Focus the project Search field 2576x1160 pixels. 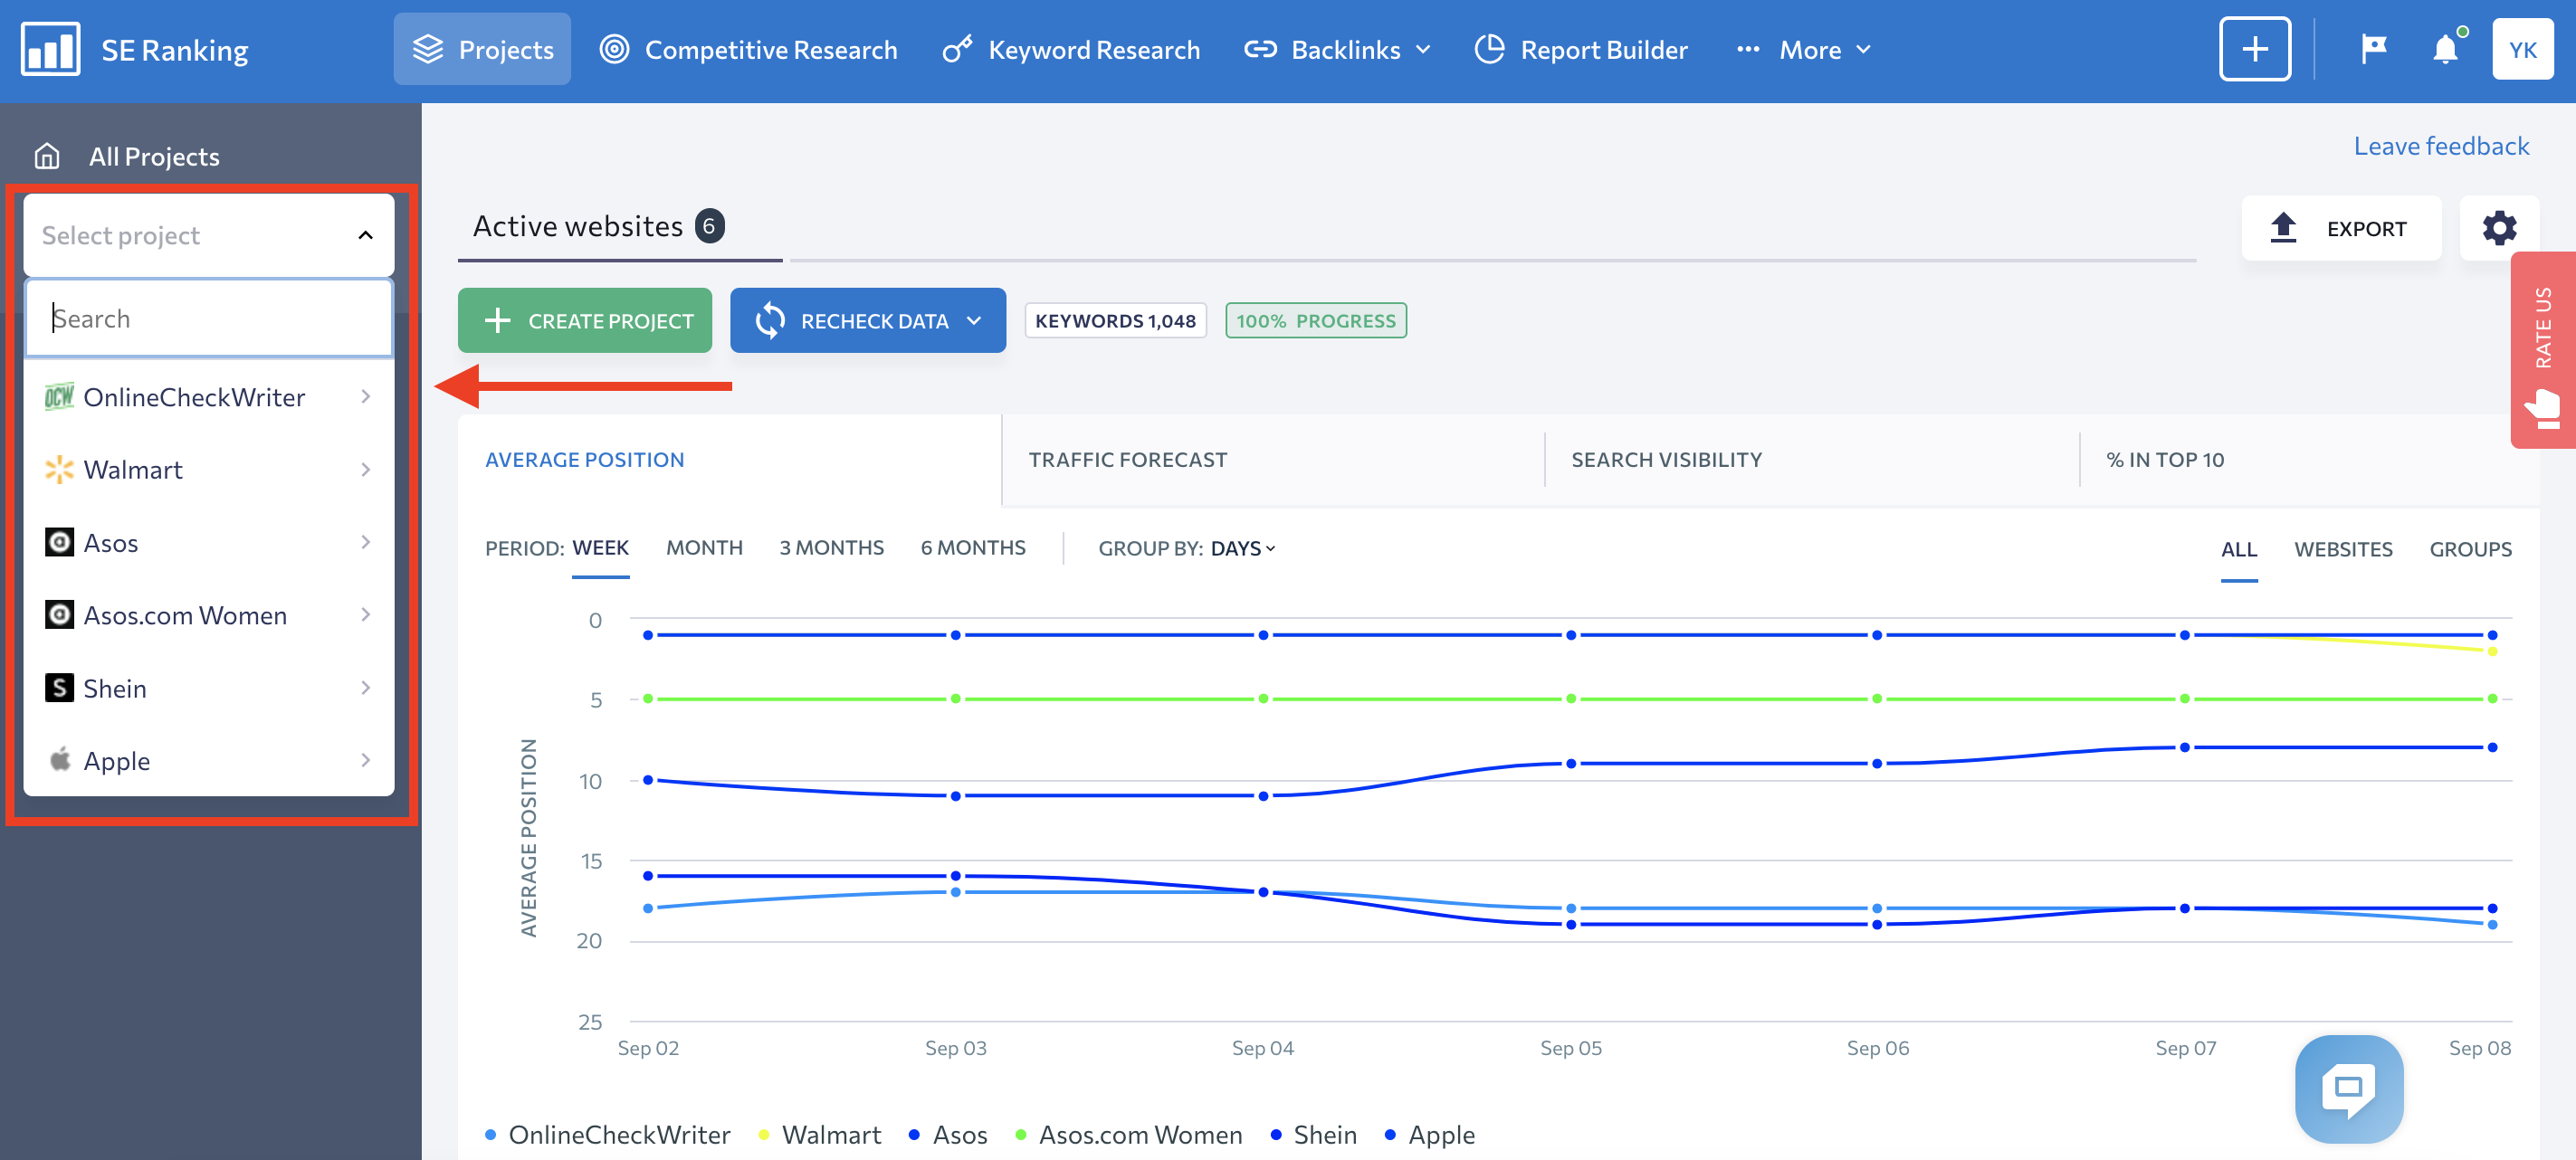209,318
